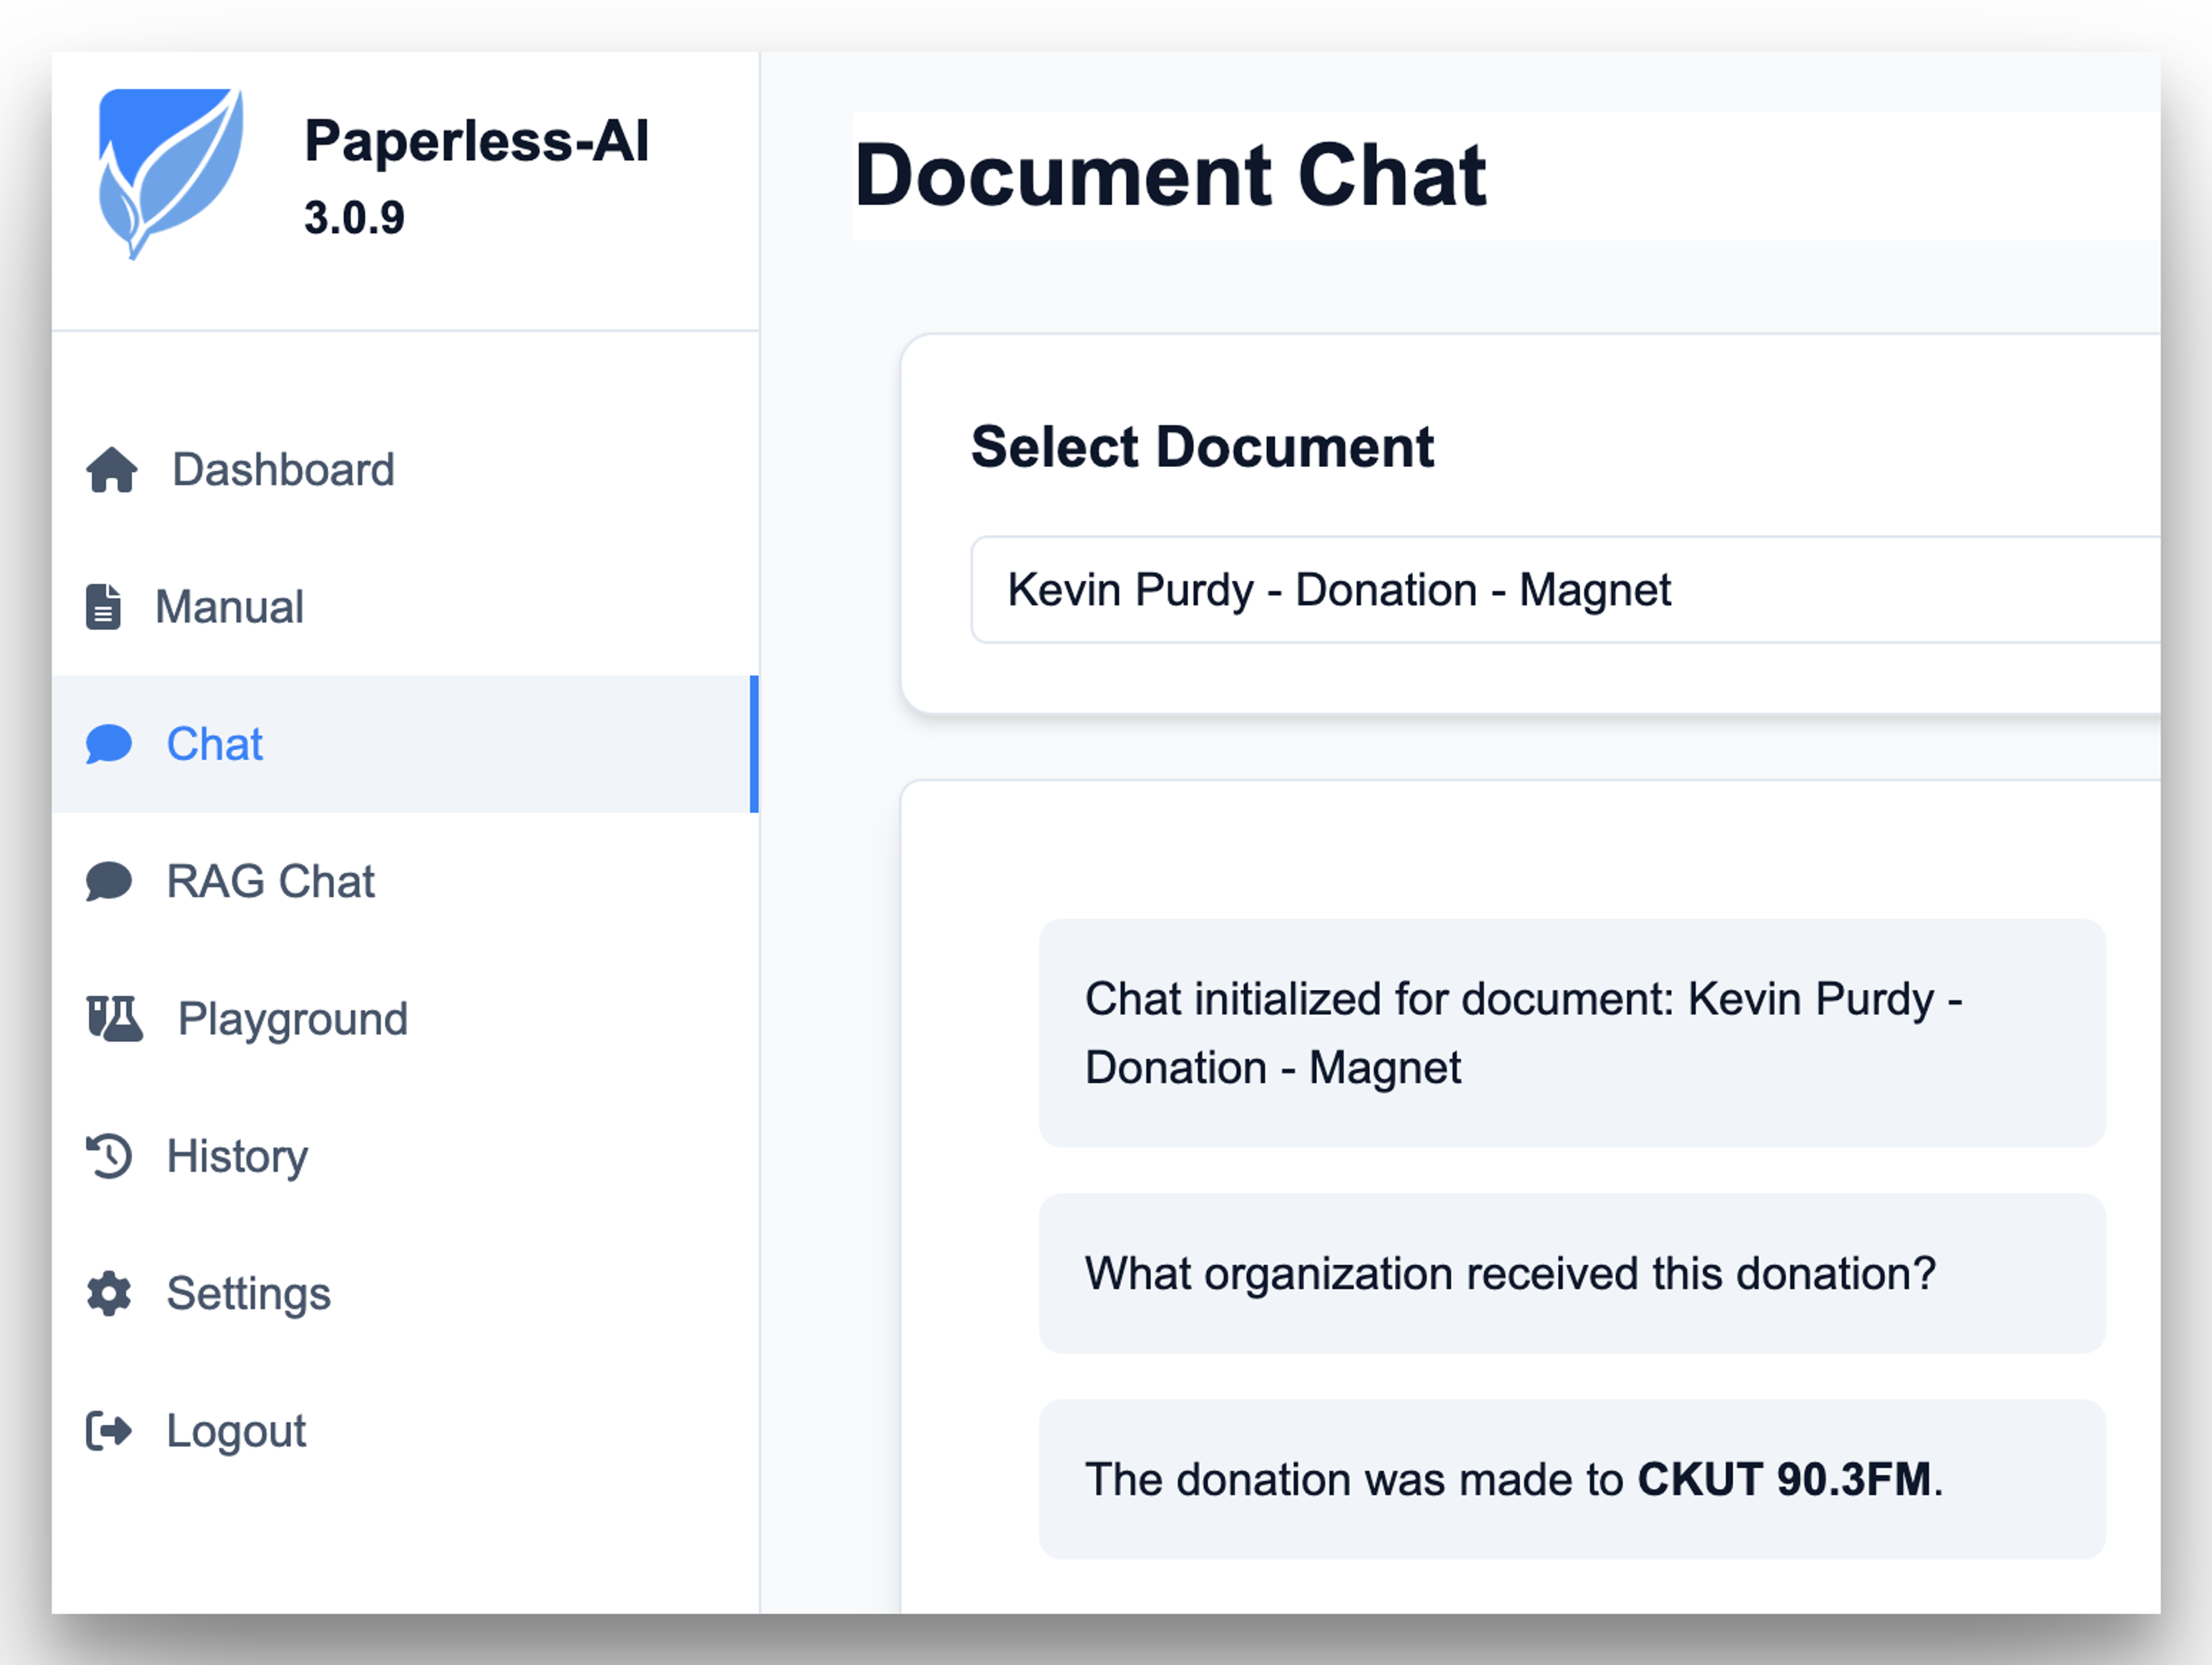Click the Logout link
This screenshot has height=1665, width=2212.
tap(236, 1430)
